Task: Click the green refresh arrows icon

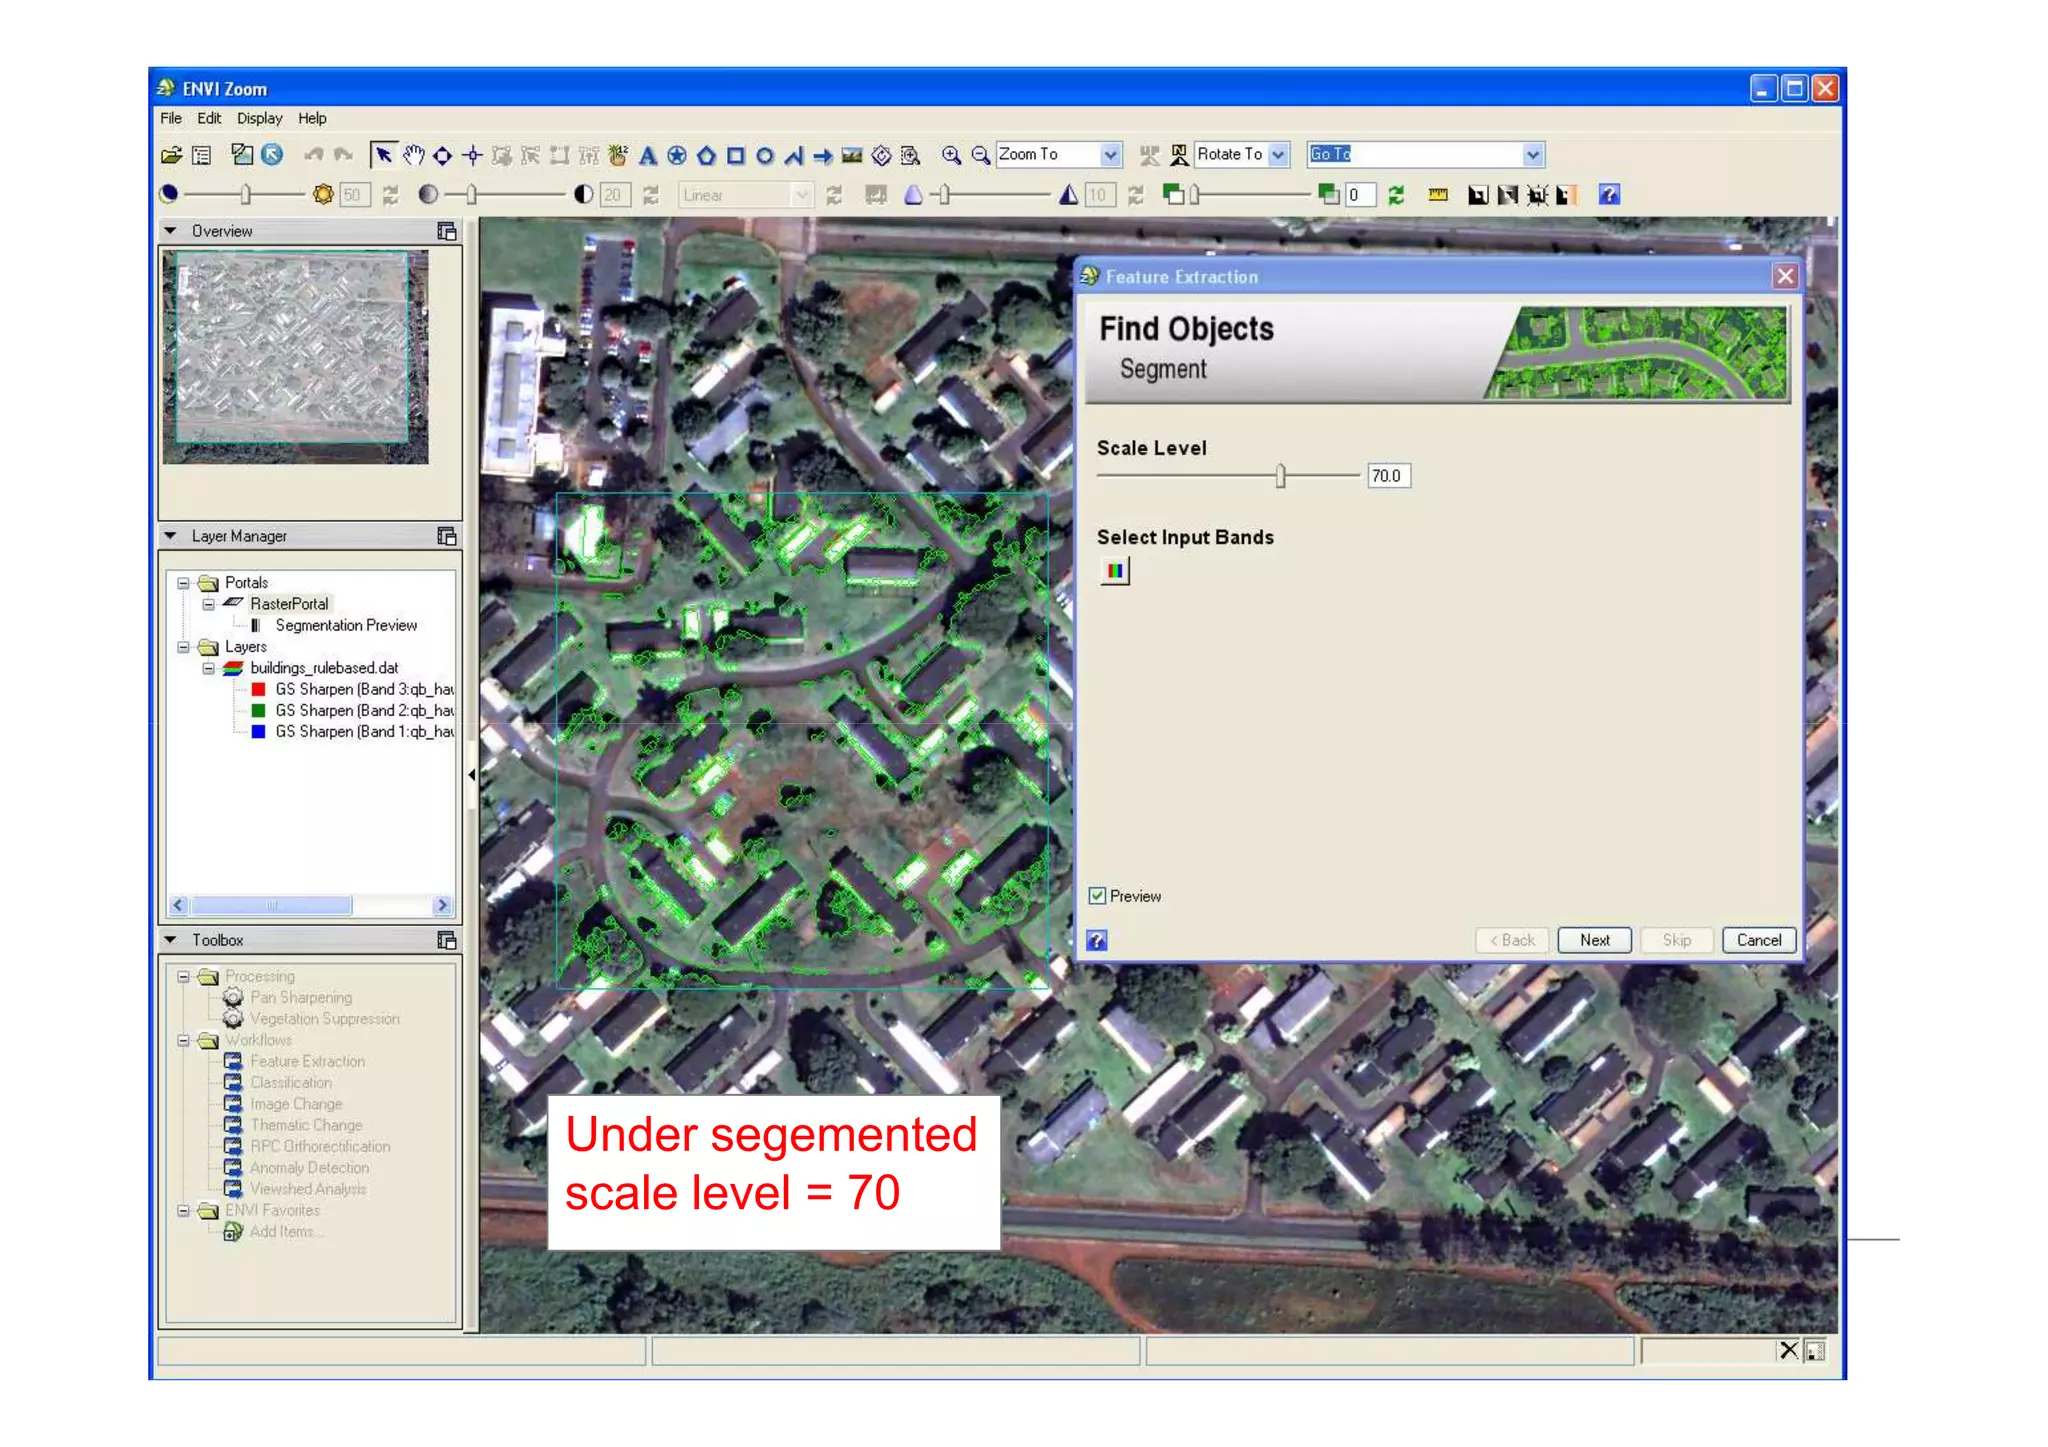Action: click(1396, 195)
